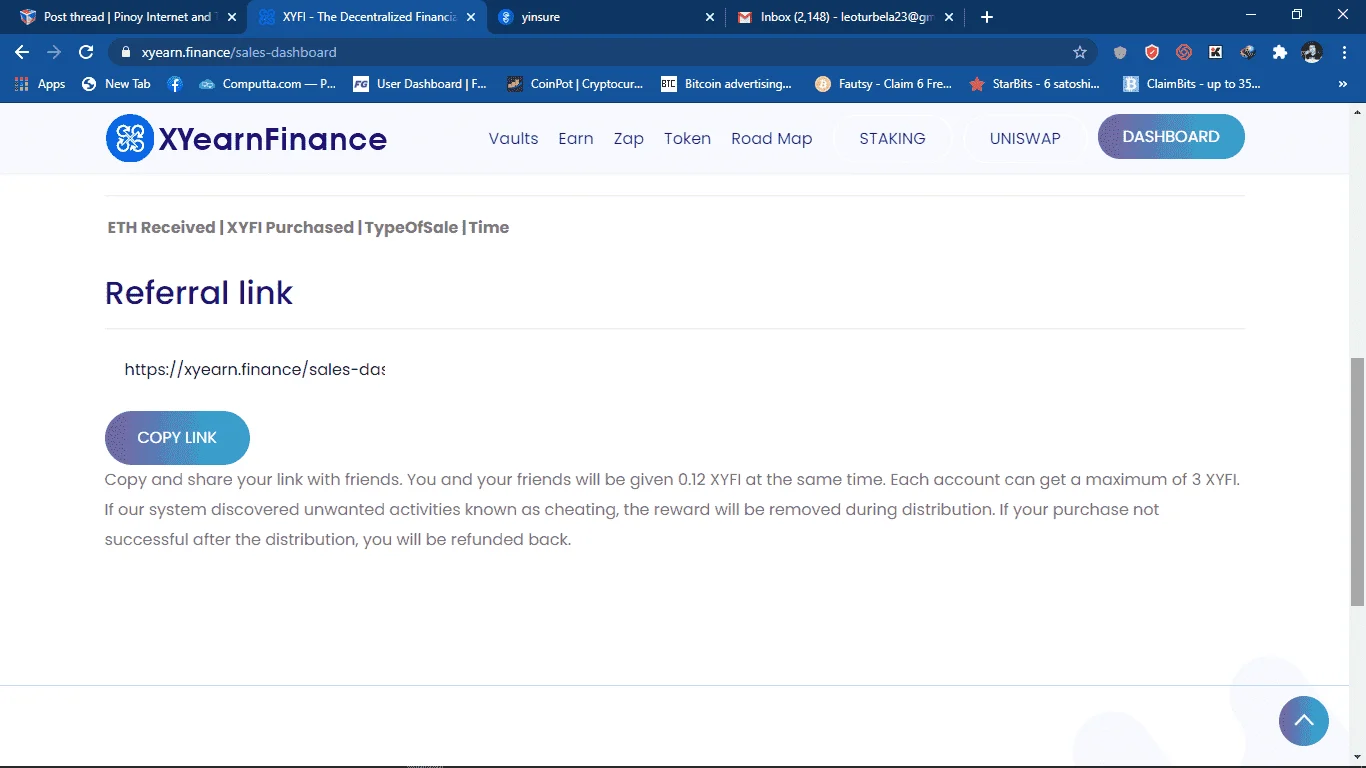Click the browser address bar
The image size is (1366, 768).
tap(600, 52)
